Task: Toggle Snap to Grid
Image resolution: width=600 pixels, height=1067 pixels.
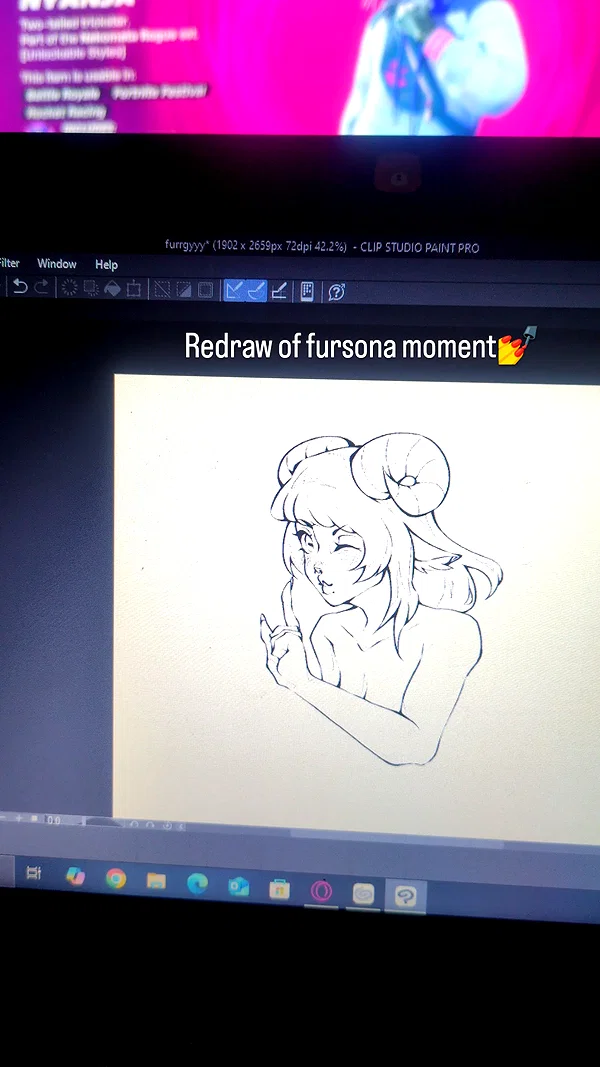Action: pyautogui.click(x=278, y=292)
